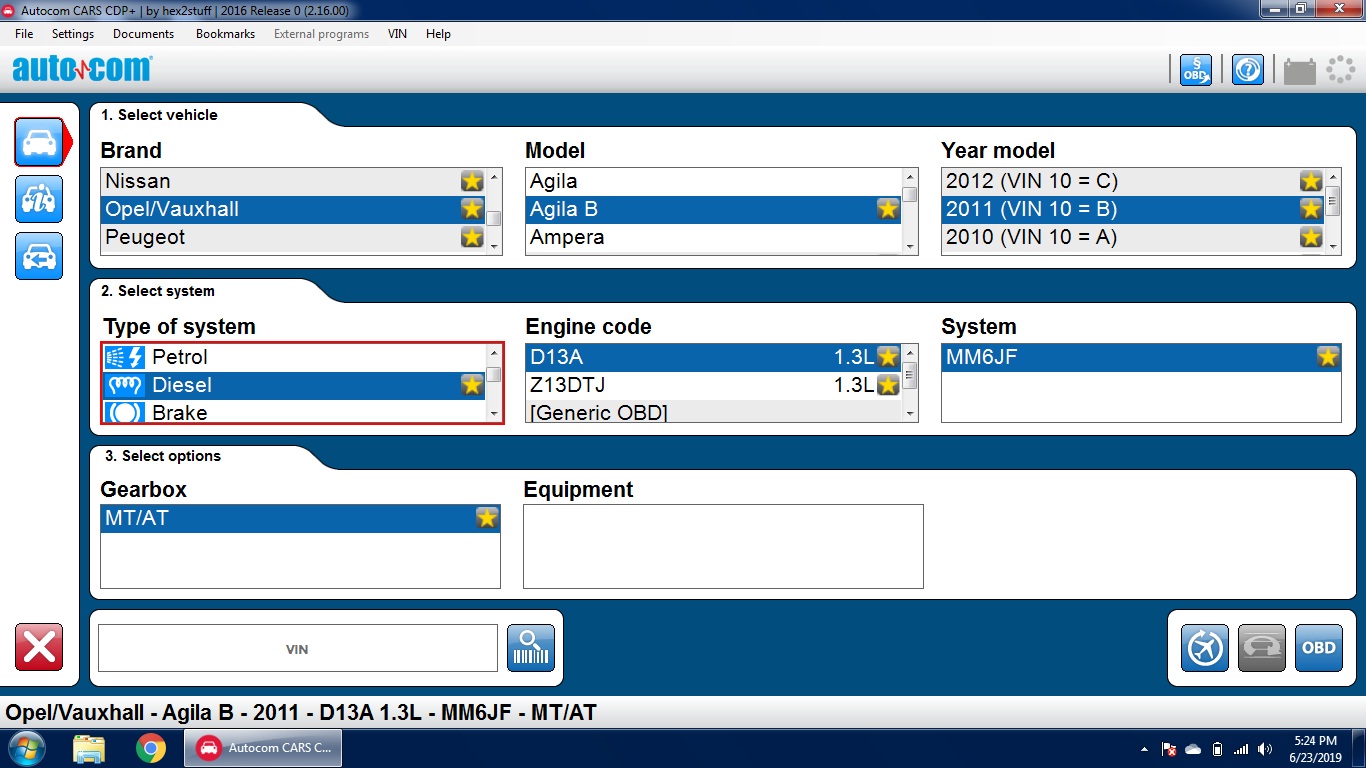The height and width of the screenshot is (768, 1366).
Task: Open the Windows Start button
Action: pyautogui.click(x=25, y=748)
